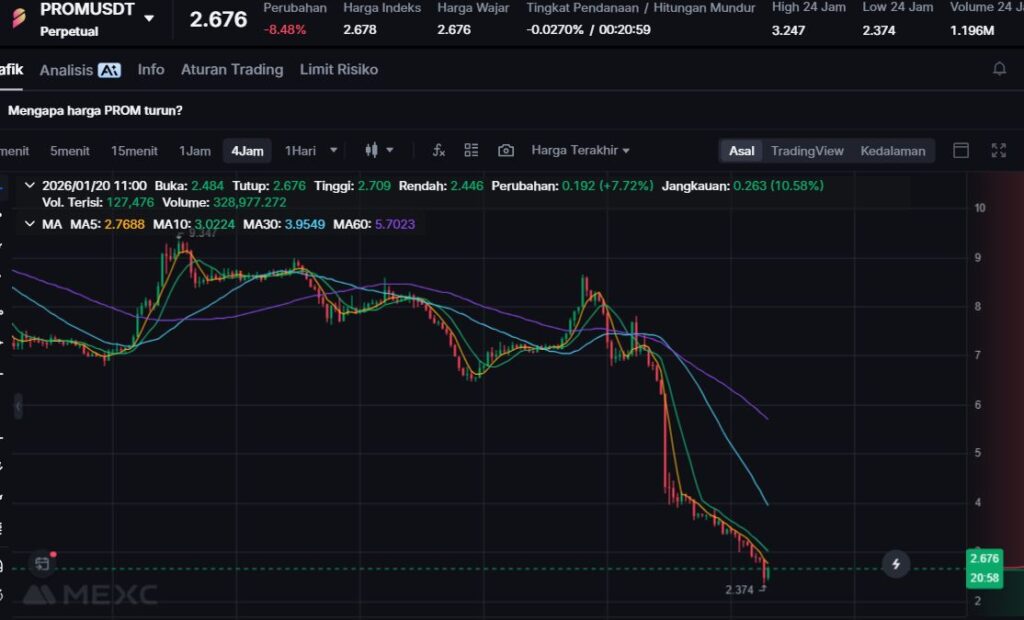Click the panel layout window icon
1024x620 pixels.
[x=961, y=151]
